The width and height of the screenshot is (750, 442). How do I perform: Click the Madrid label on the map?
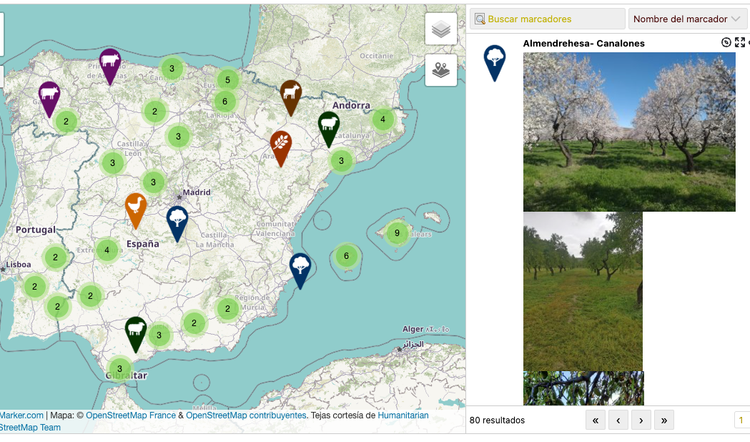196,192
